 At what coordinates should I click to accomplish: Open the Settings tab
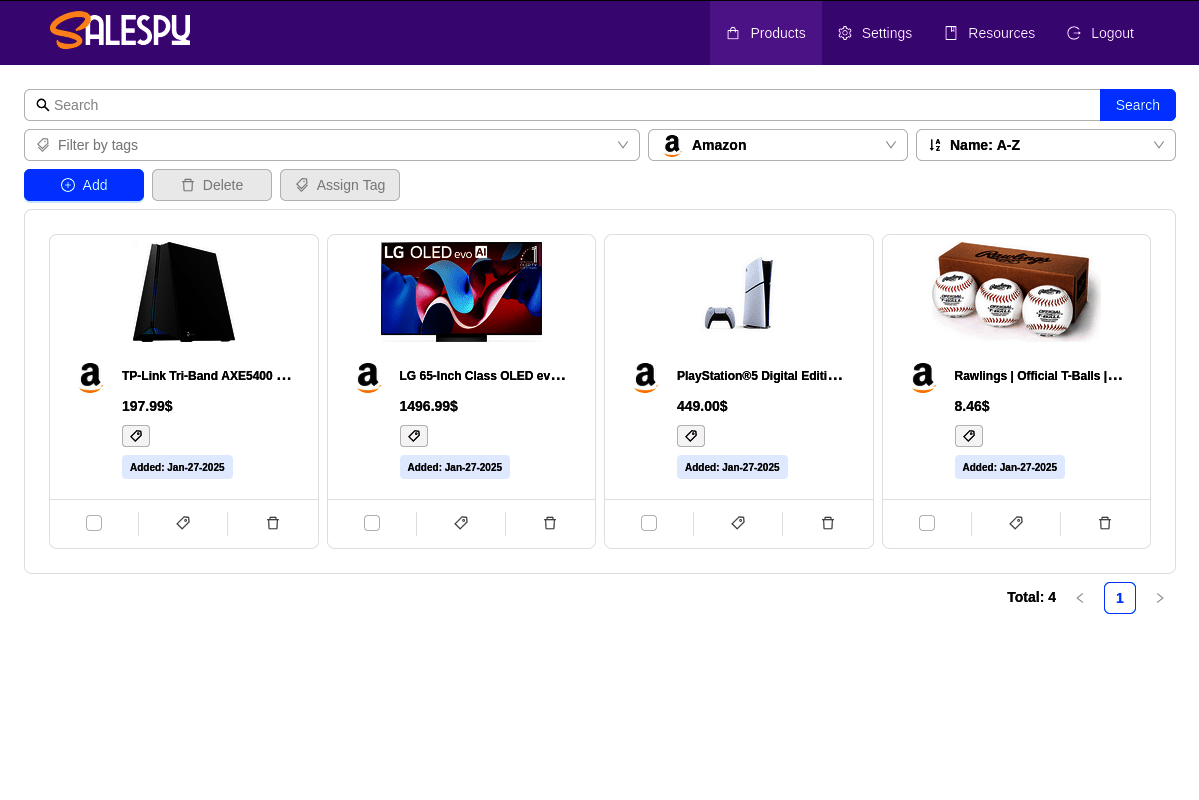pos(875,33)
